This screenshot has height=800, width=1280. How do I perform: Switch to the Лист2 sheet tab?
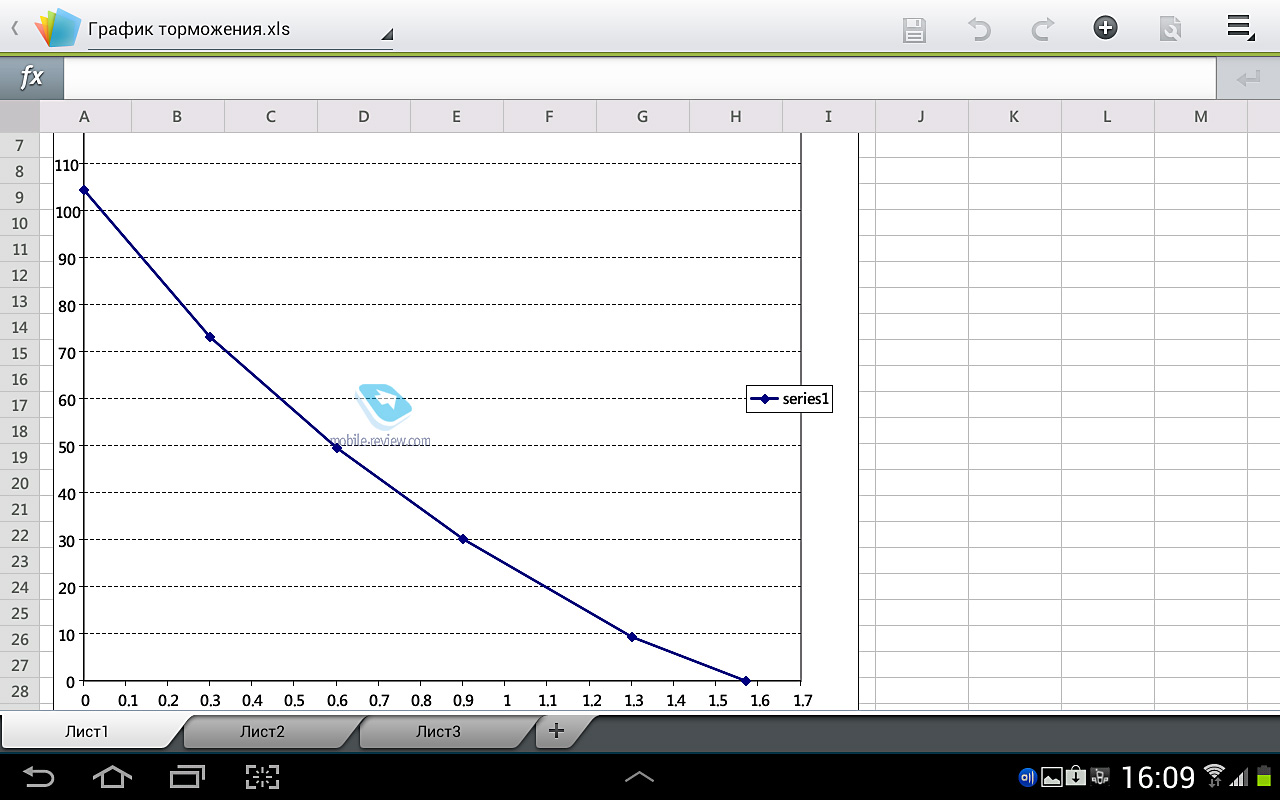tap(262, 732)
